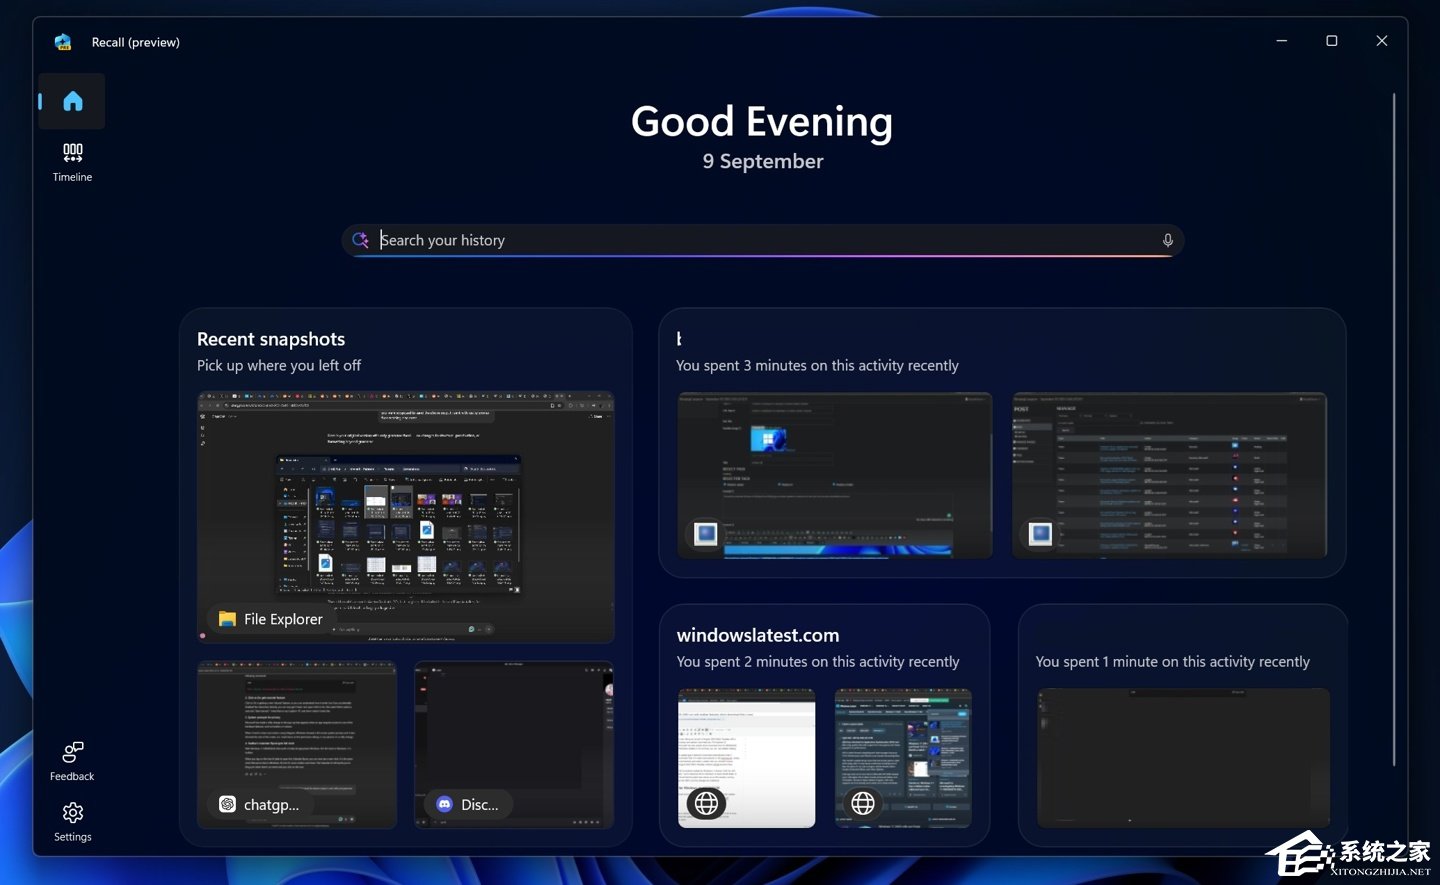Click 'You spent 2 minutes' activity text

tap(818, 662)
